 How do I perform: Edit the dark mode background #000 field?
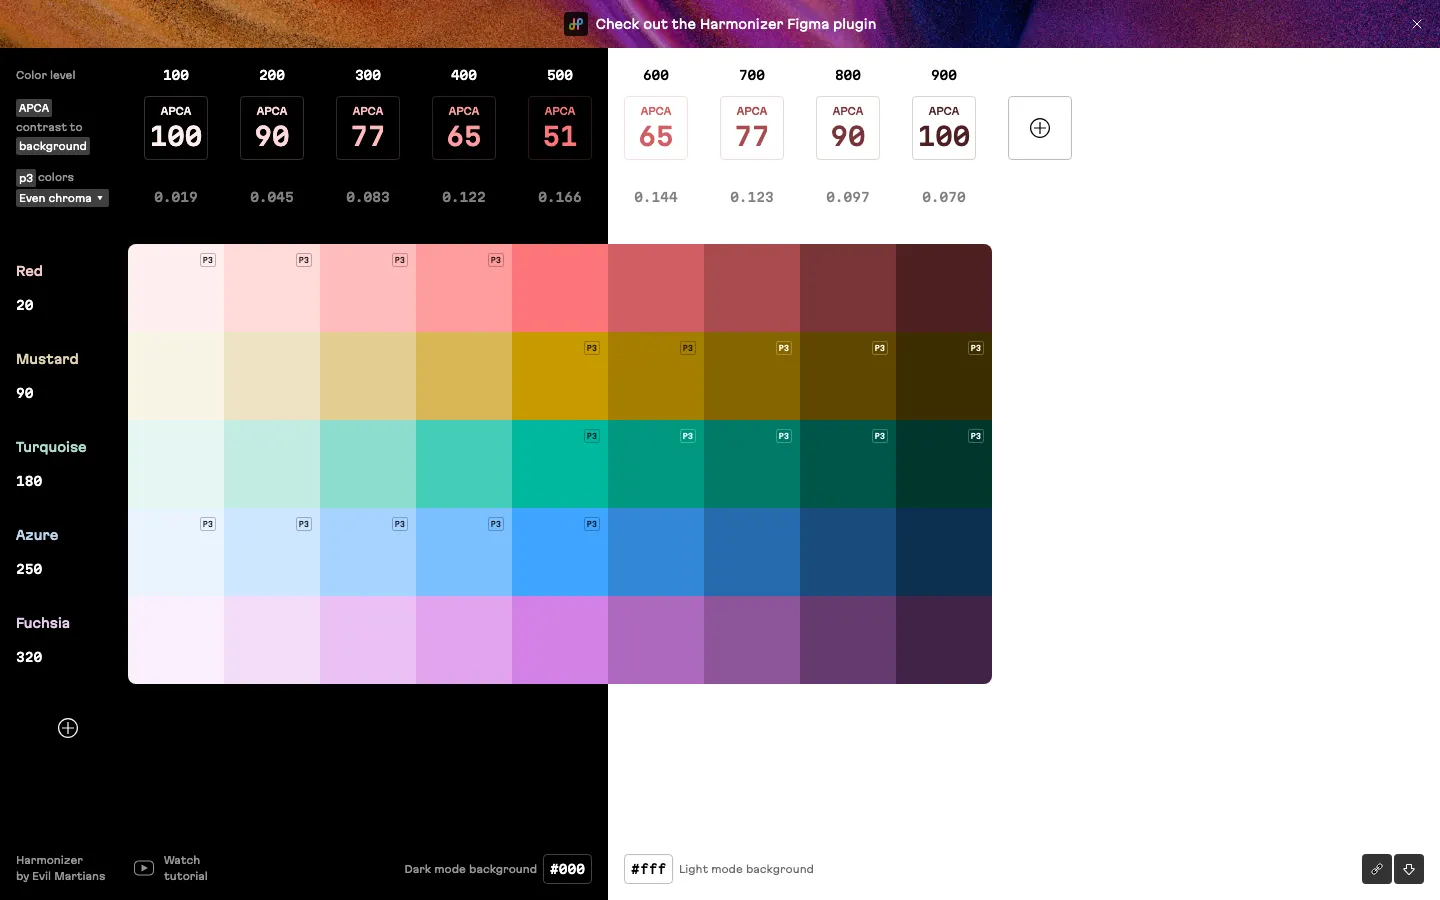[x=567, y=869]
